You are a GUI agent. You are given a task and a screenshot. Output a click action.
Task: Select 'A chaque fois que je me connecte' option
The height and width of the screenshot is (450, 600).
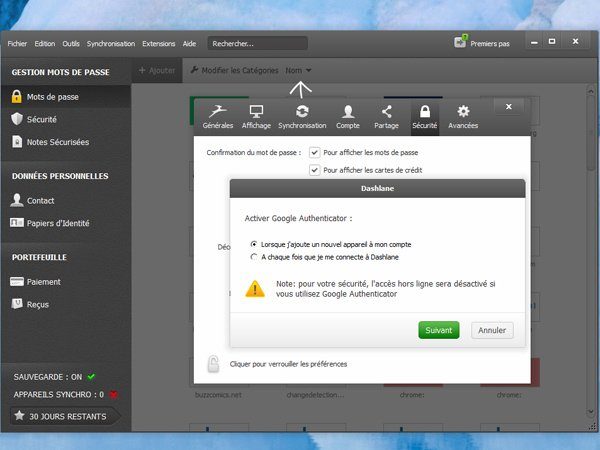click(x=254, y=257)
